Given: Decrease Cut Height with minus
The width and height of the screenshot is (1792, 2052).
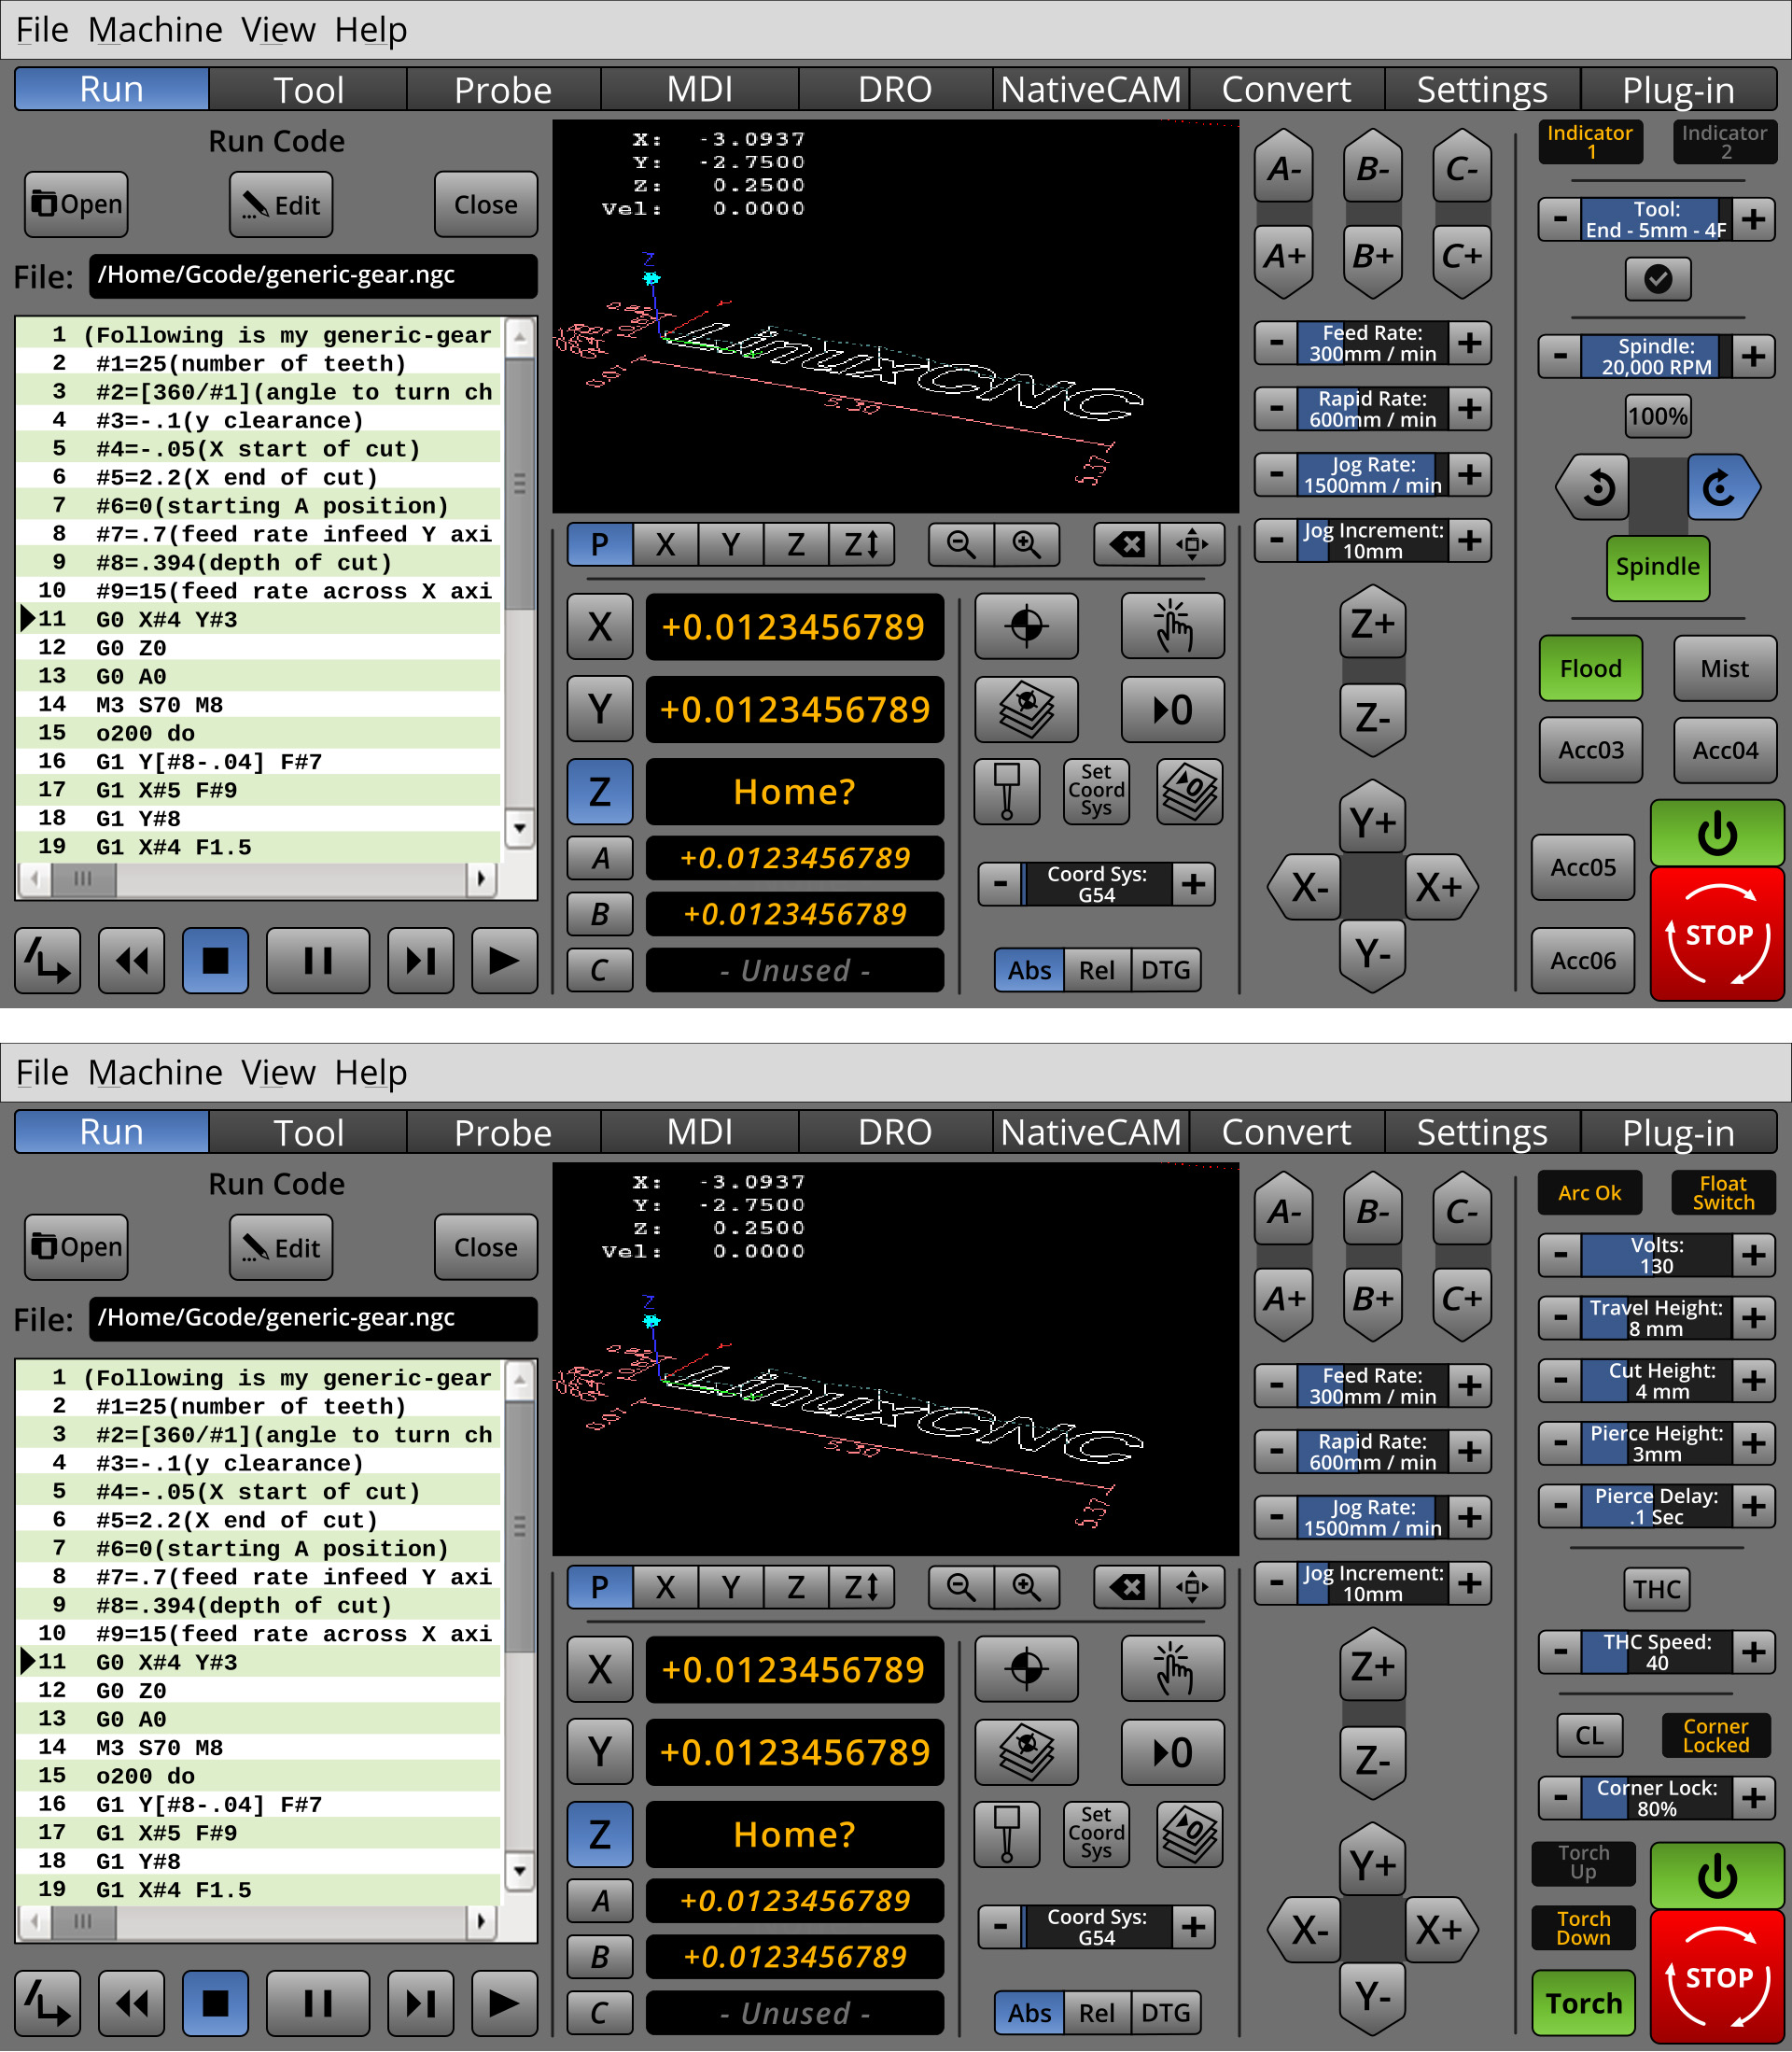Looking at the screenshot, I should pos(1560,1381).
